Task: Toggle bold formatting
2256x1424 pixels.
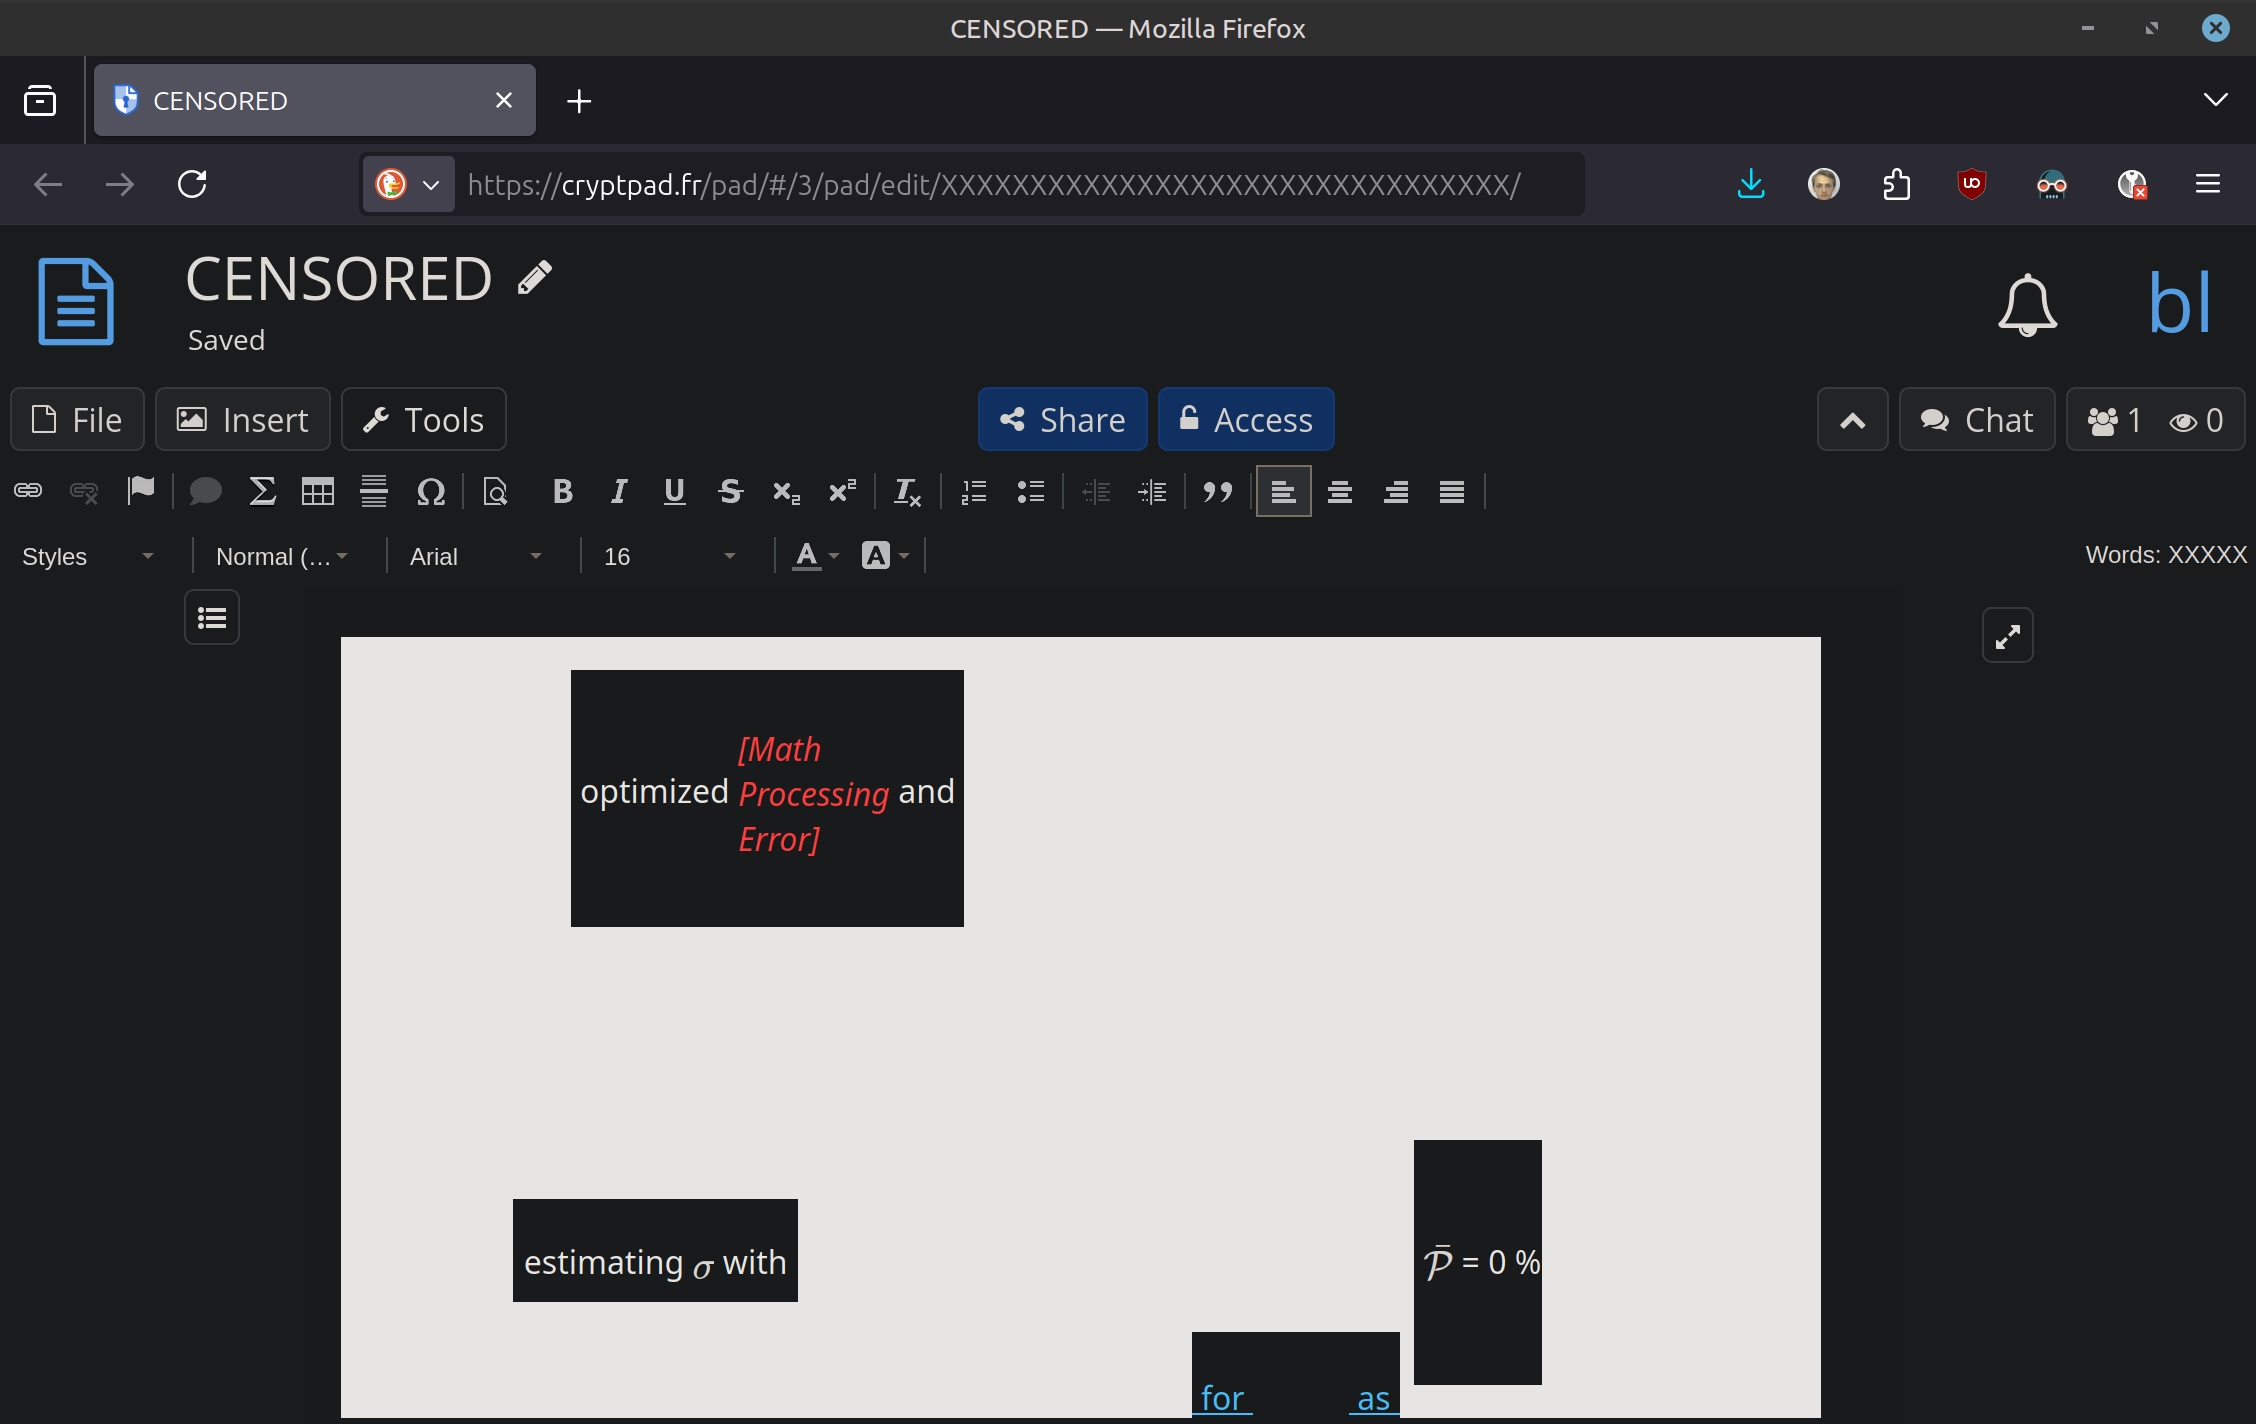Action: [x=562, y=491]
